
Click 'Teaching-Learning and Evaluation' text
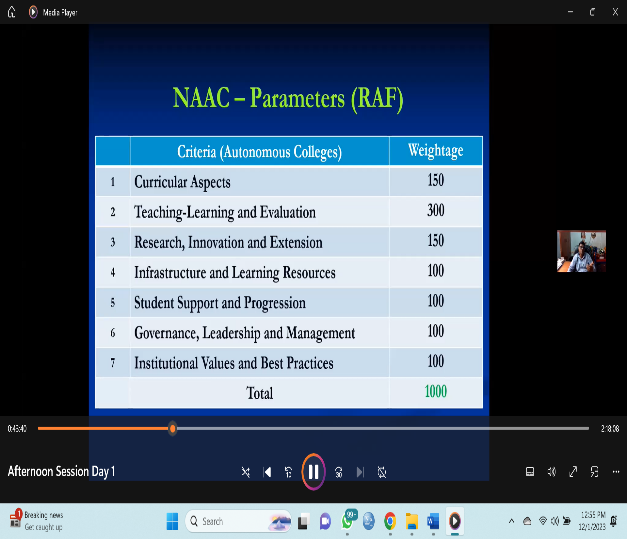225,212
